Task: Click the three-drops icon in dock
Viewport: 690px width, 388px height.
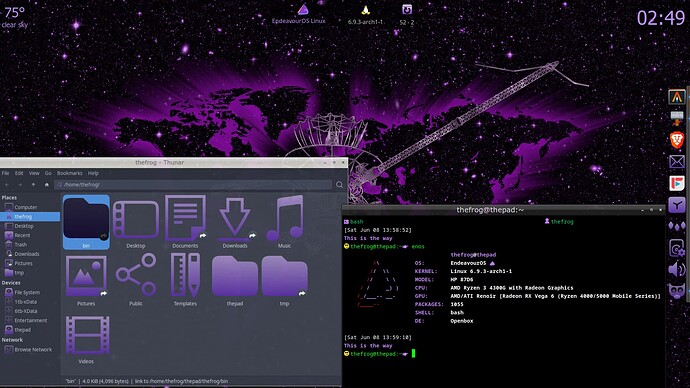Action: [x=677, y=227]
